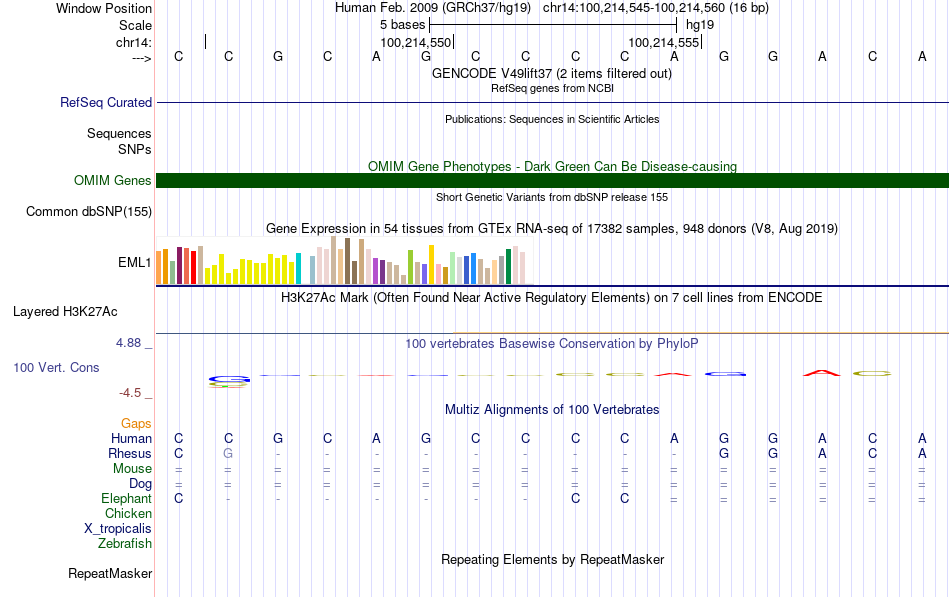Select the X_tropicalis alignment row label

[118, 529]
